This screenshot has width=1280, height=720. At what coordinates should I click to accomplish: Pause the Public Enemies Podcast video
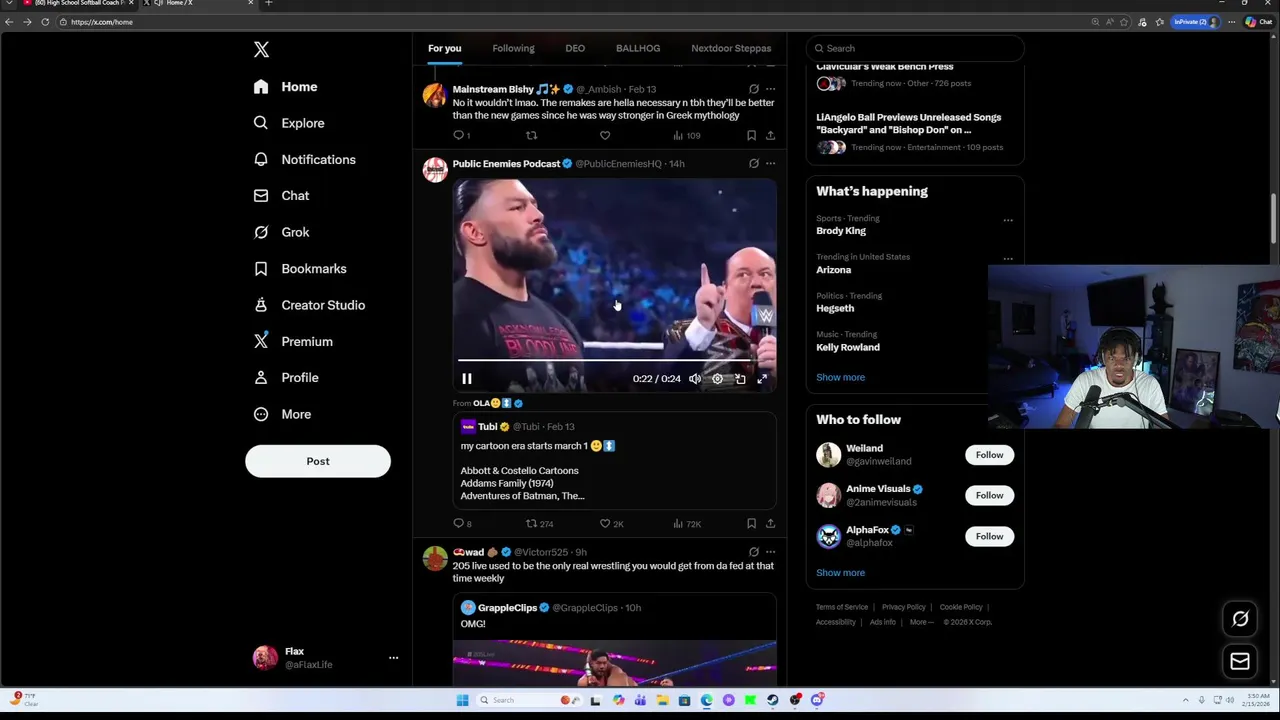tap(467, 379)
